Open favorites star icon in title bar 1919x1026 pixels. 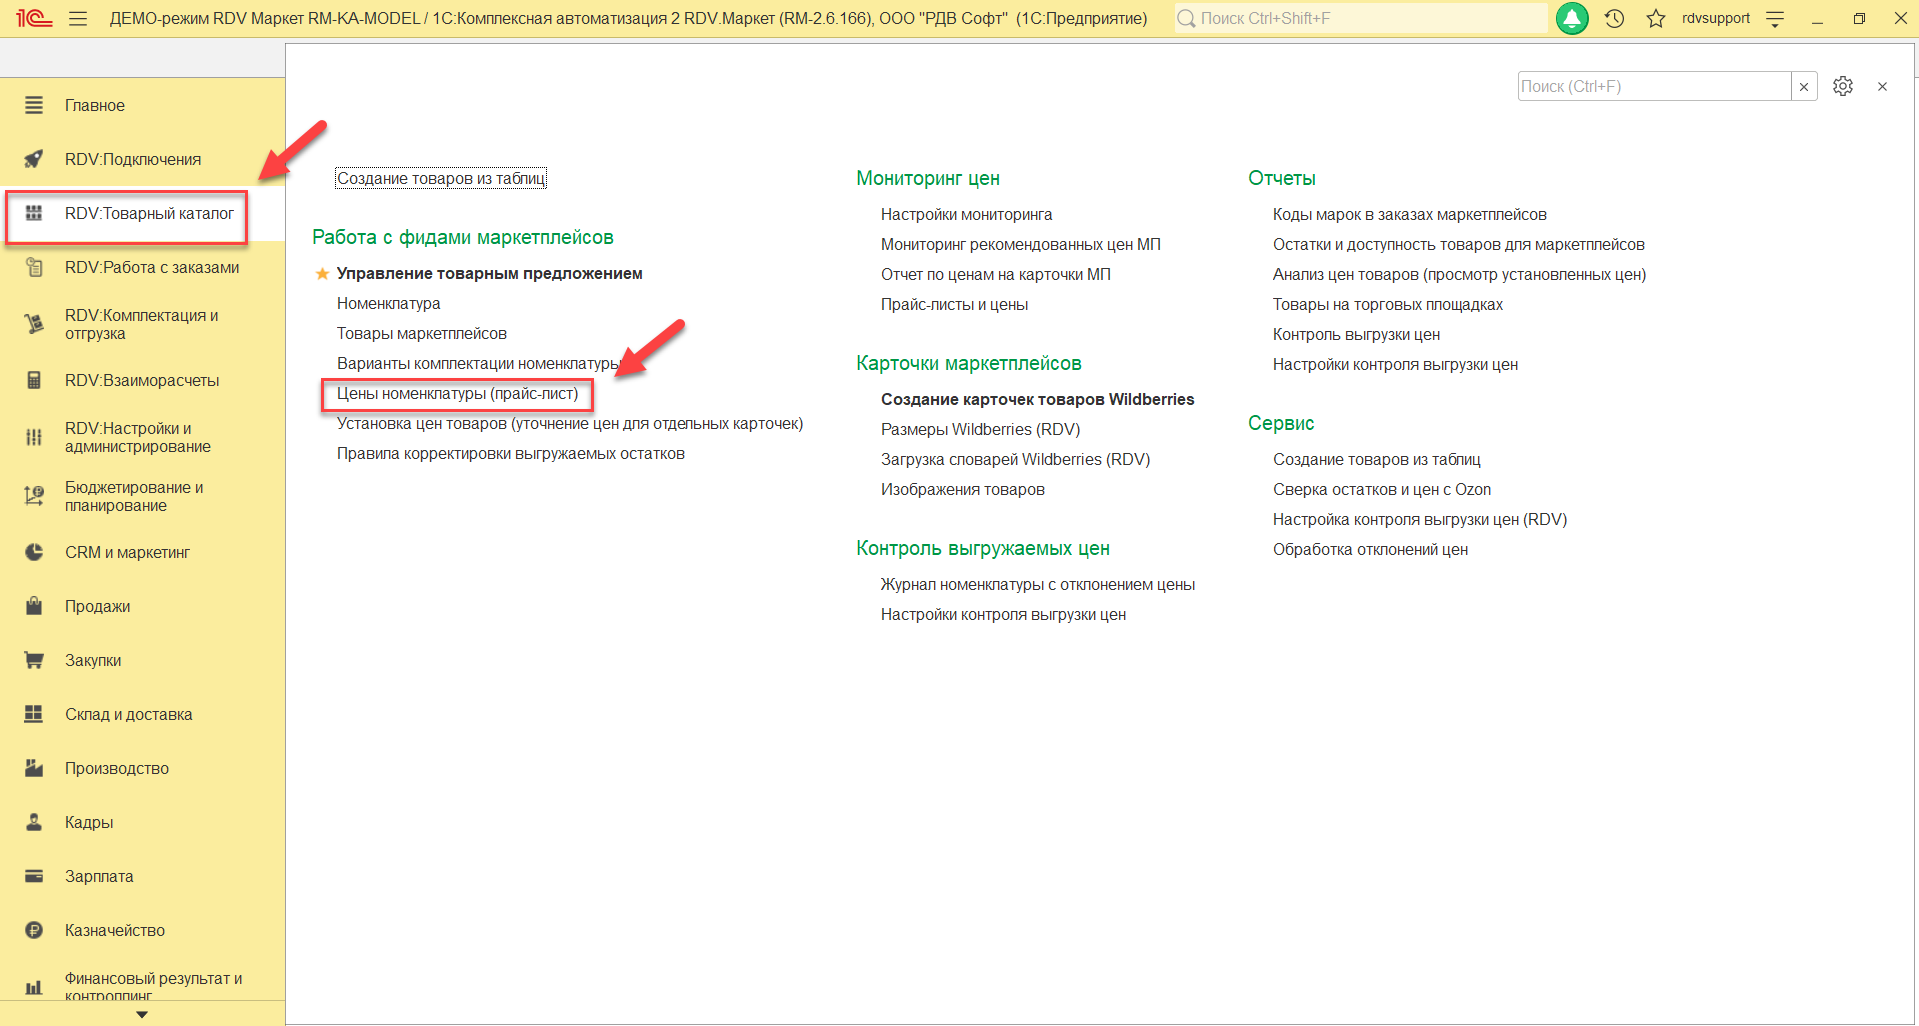pyautogui.click(x=1656, y=19)
